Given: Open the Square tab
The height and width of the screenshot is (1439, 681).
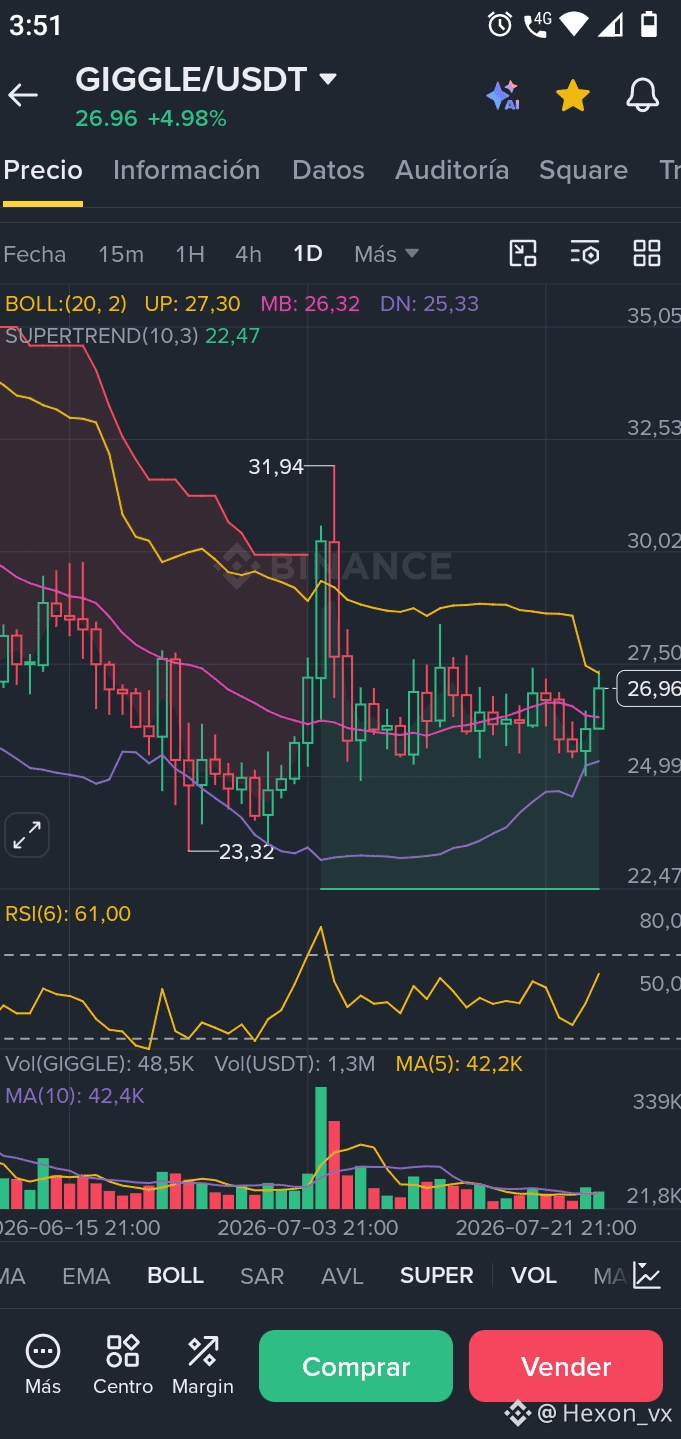Looking at the screenshot, I should tap(583, 170).
